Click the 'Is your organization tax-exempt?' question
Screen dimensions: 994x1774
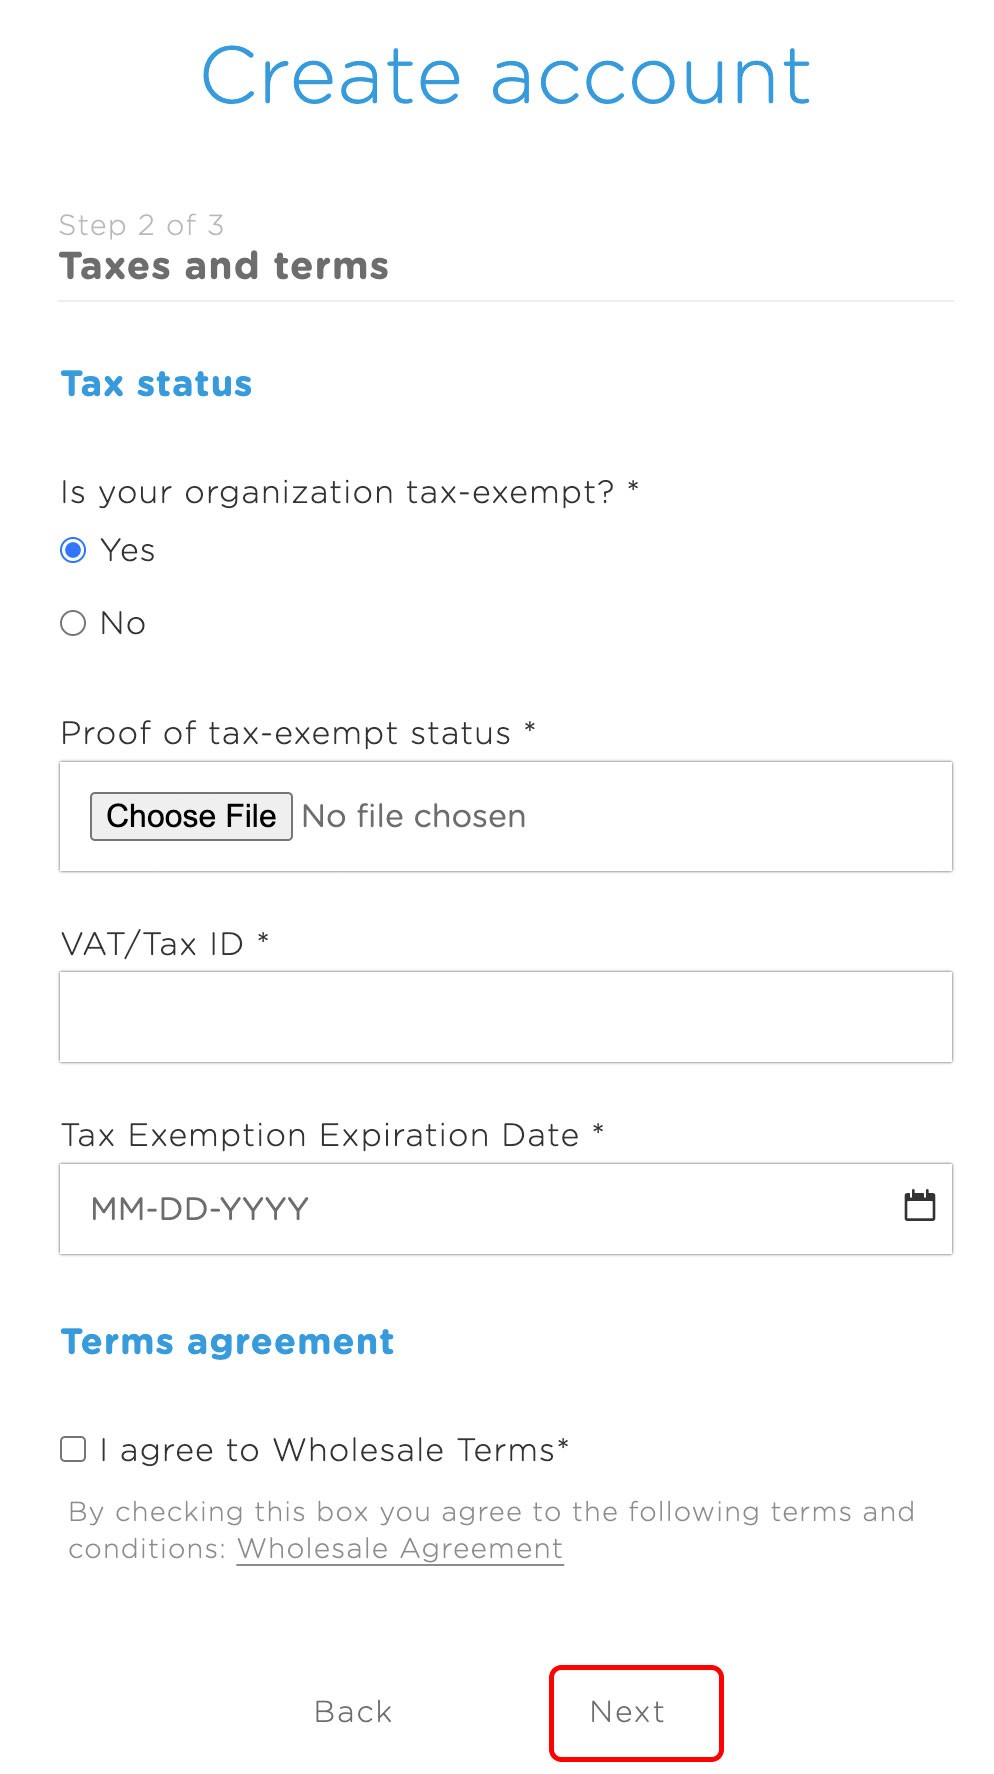[337, 492]
